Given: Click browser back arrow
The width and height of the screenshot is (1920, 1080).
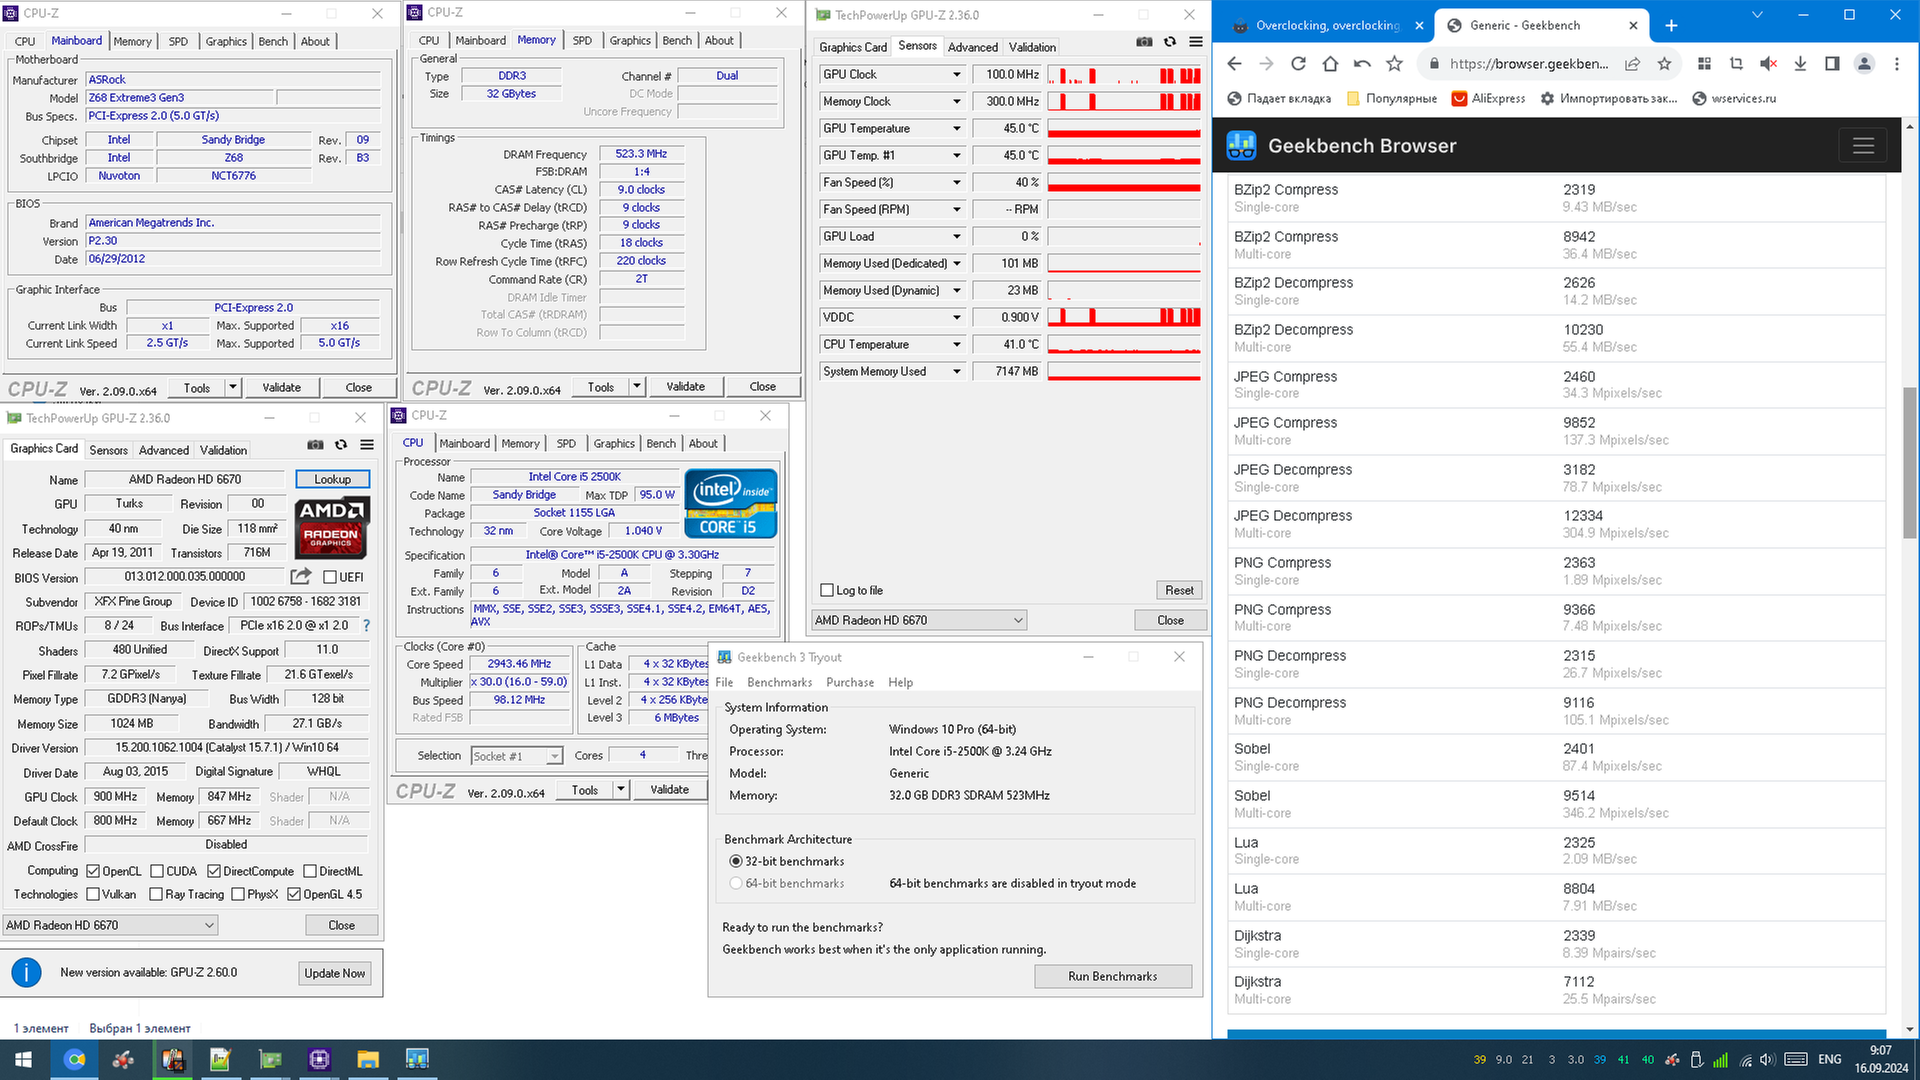Looking at the screenshot, I should coord(1234,64).
